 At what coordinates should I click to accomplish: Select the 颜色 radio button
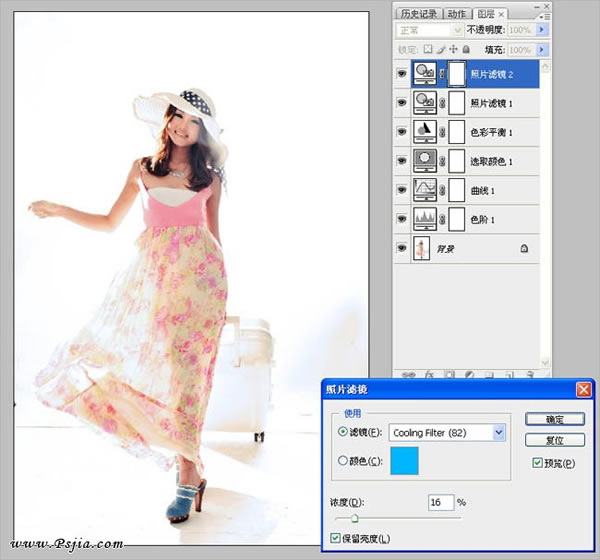coord(342,460)
